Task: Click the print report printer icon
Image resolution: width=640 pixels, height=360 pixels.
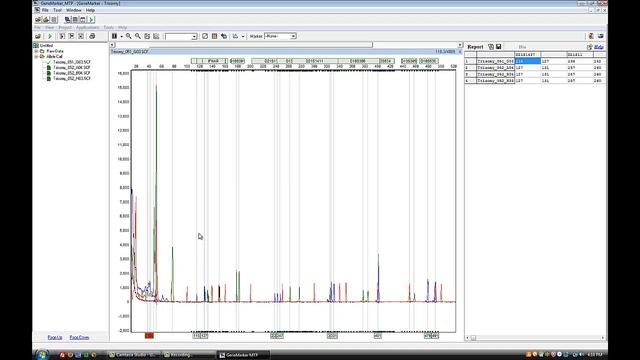Action: tap(92, 36)
